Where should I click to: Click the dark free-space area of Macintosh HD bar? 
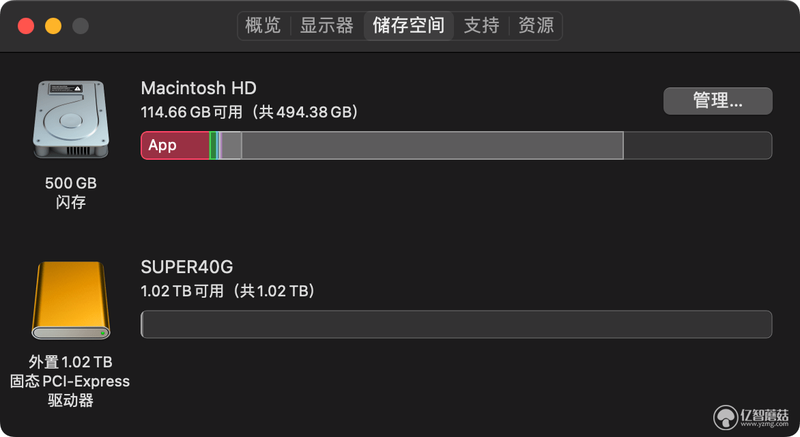click(x=697, y=145)
